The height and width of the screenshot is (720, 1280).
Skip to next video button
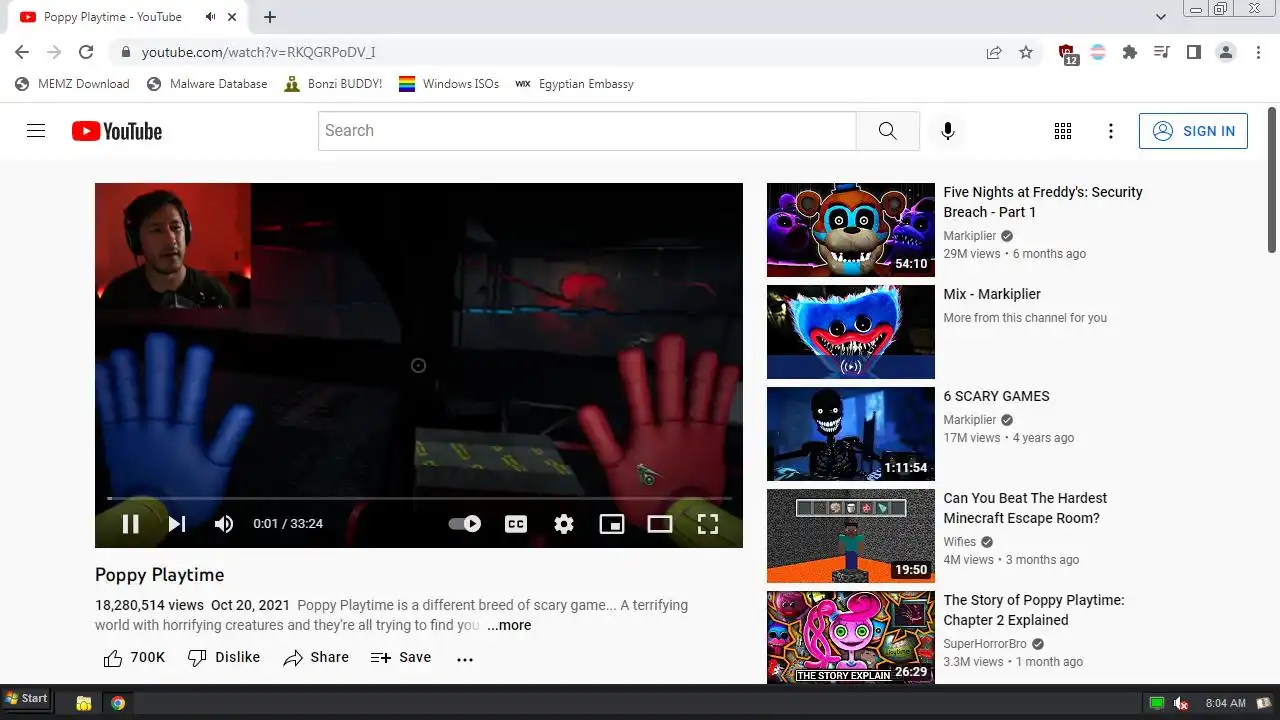(177, 524)
